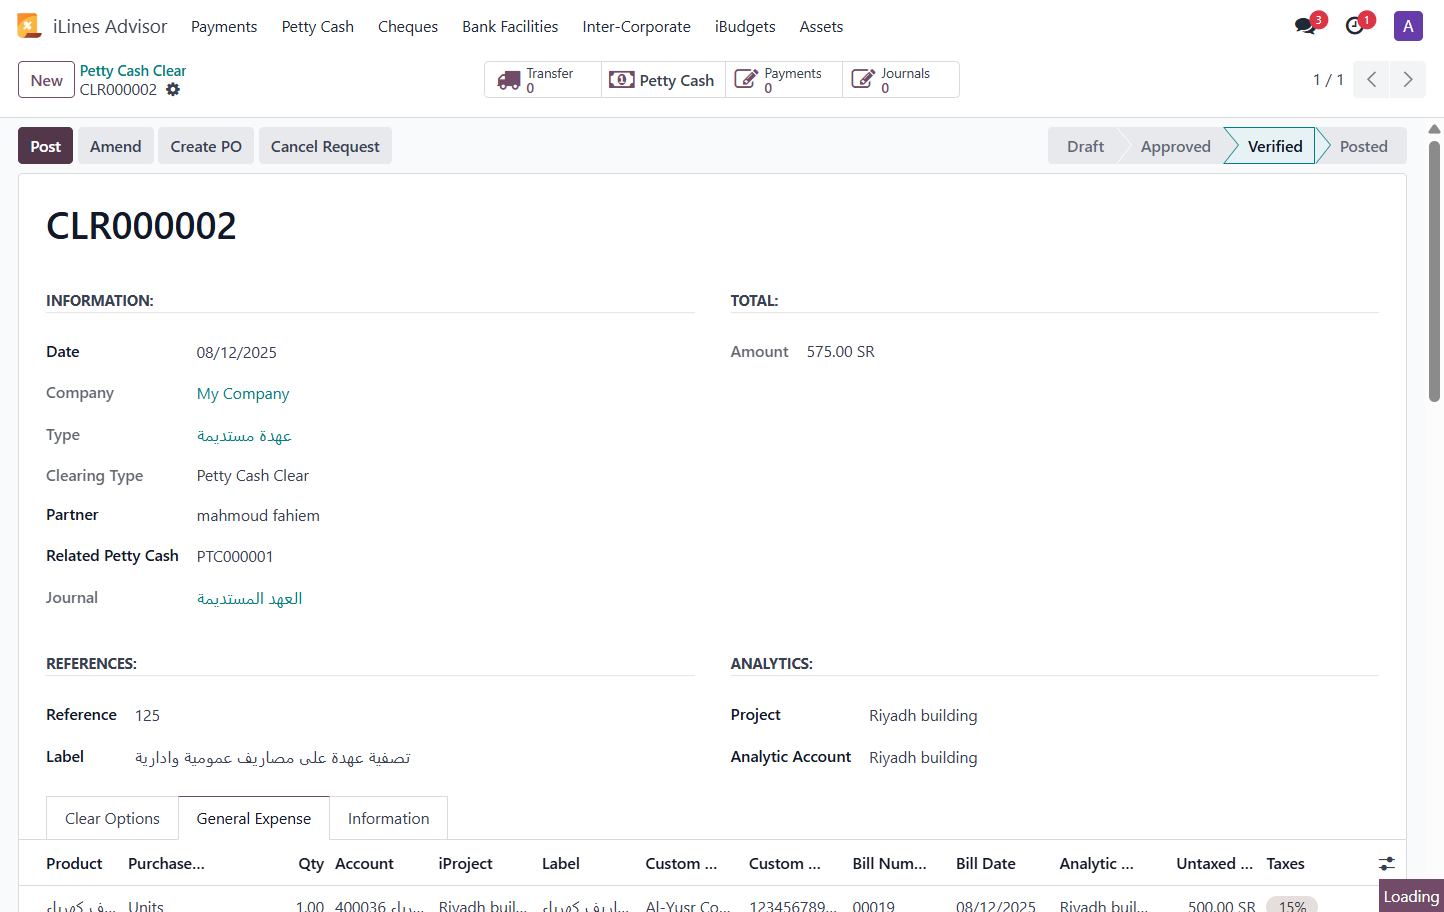Click the Reference field value 125
This screenshot has width=1444, height=912.
click(147, 715)
